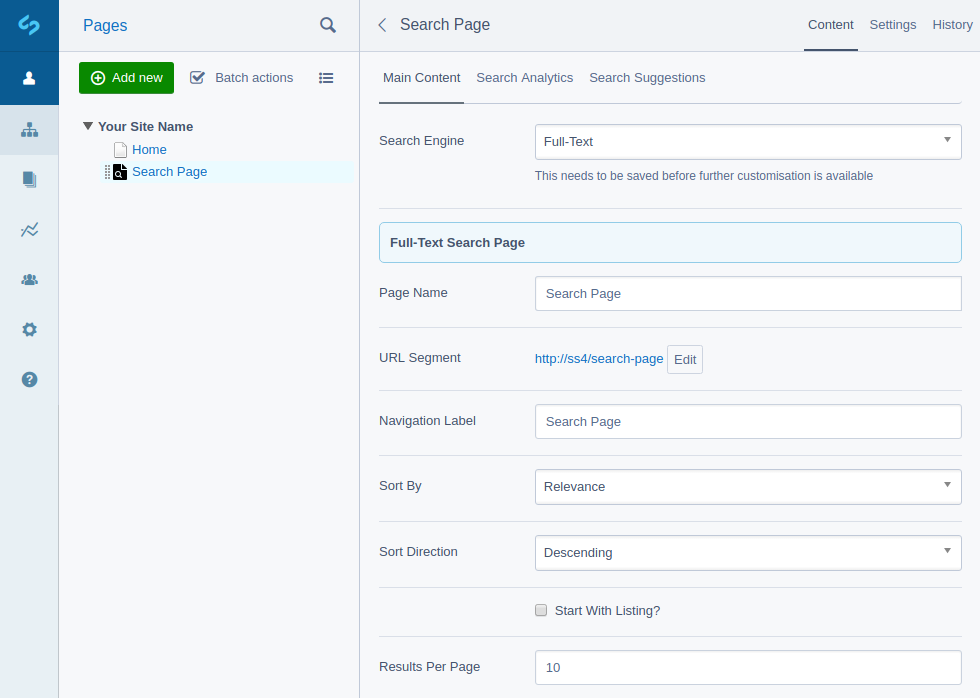Open the Home page in the tree

[149, 150]
